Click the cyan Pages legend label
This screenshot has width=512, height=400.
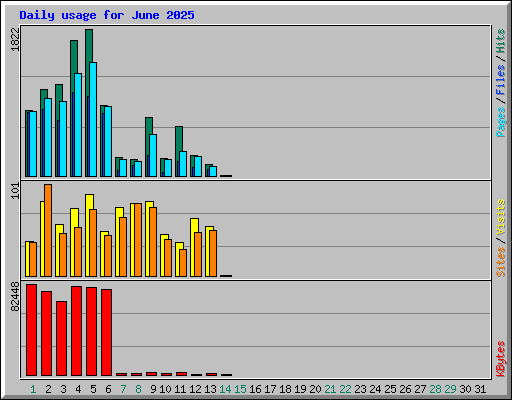pyautogui.click(x=501, y=122)
